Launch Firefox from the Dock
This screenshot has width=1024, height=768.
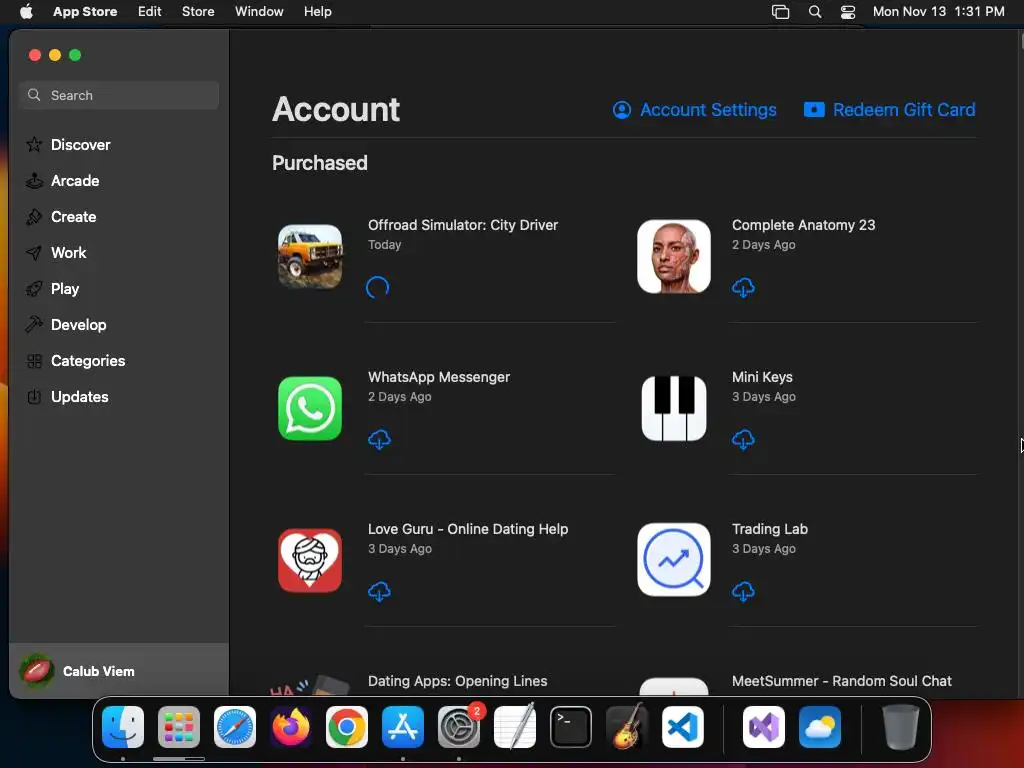(x=291, y=727)
